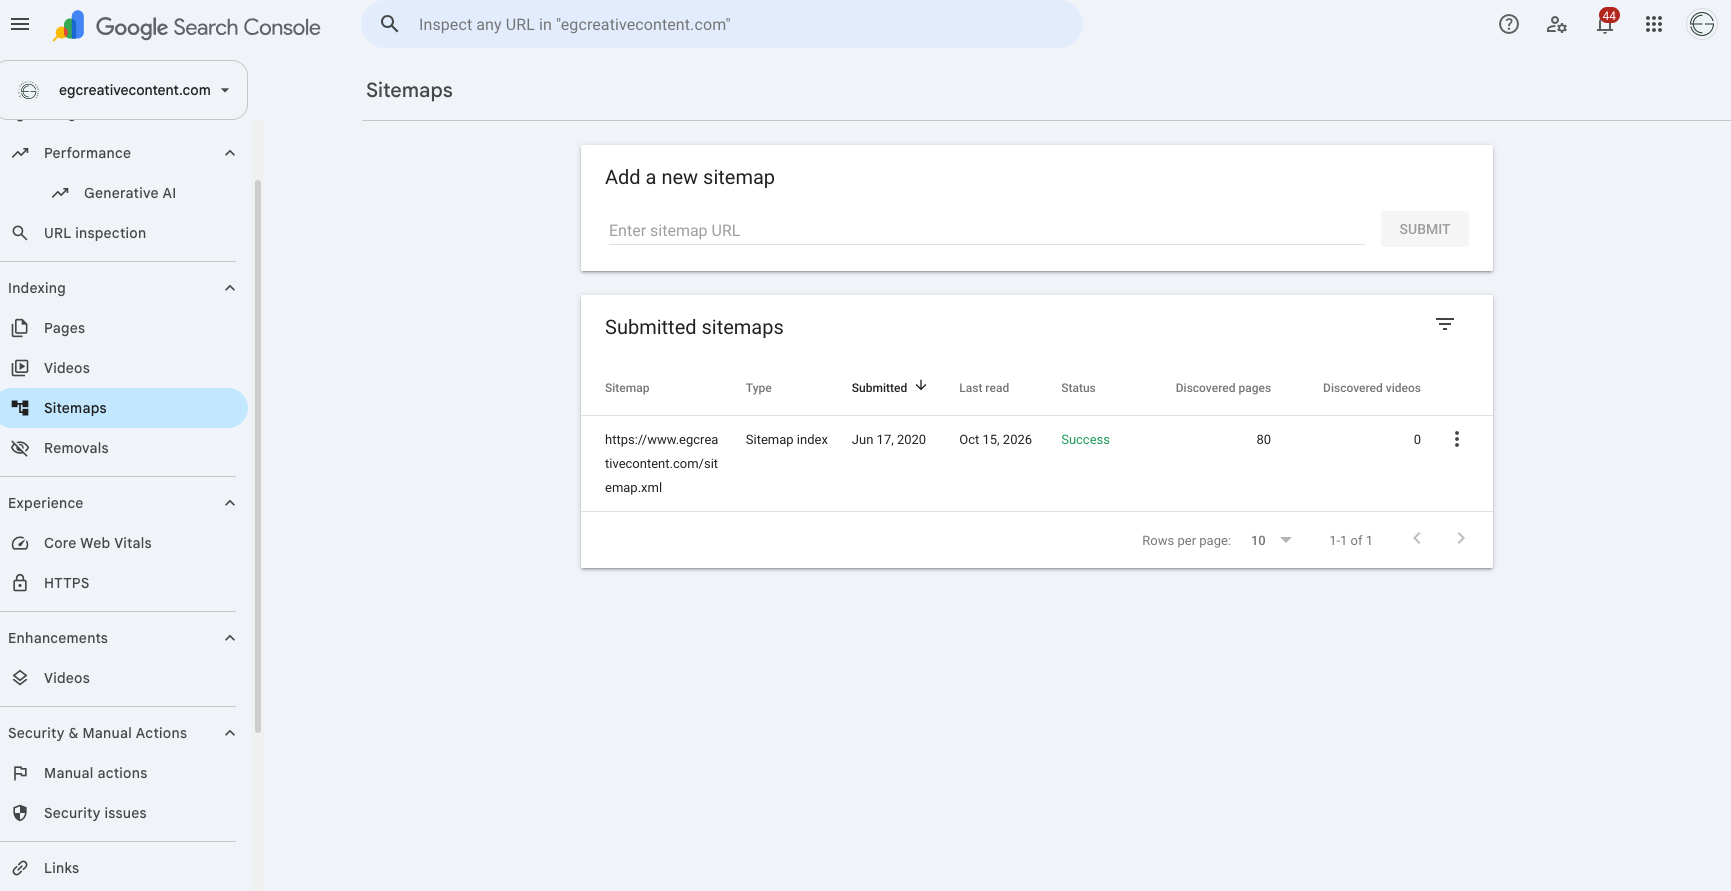Image resolution: width=1731 pixels, height=891 pixels.
Task: Click the Sitemap column header
Action: [627, 388]
